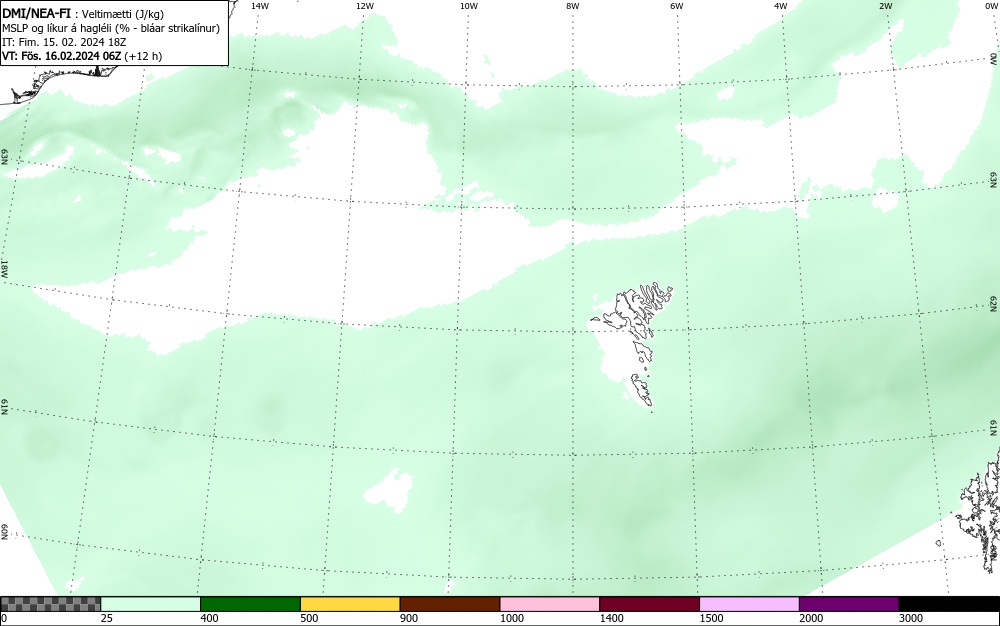Click the legend value 900
1000x626 pixels.
click(x=409, y=618)
